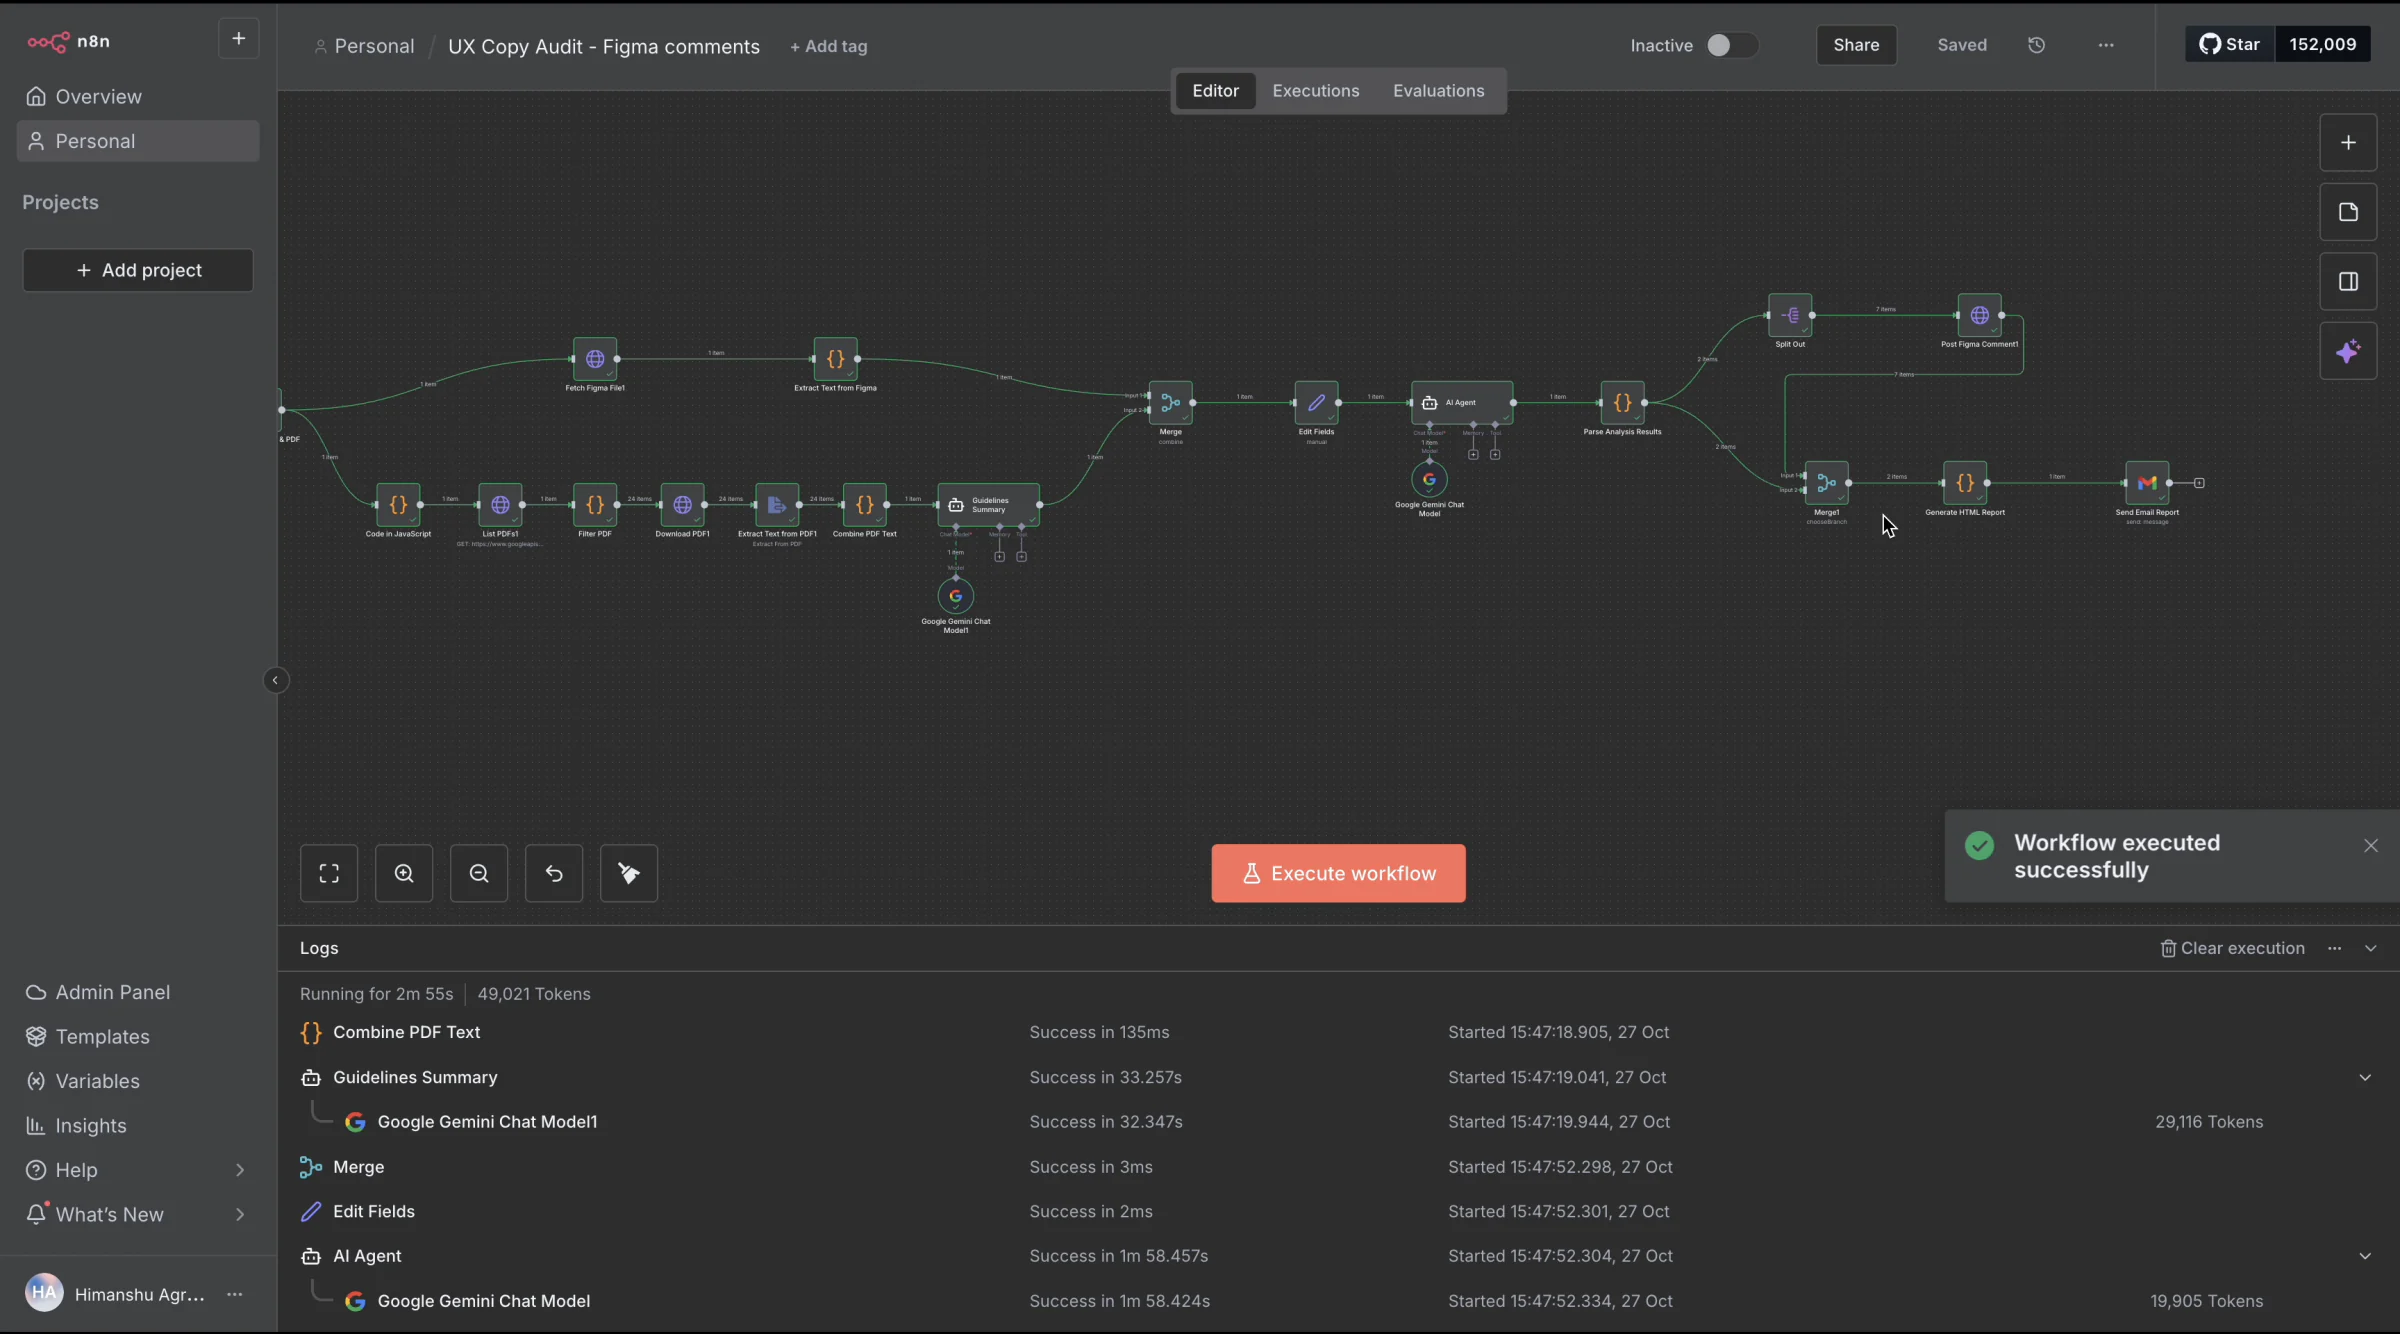
Task: Click Clear execution in Logs
Action: tap(2232, 948)
